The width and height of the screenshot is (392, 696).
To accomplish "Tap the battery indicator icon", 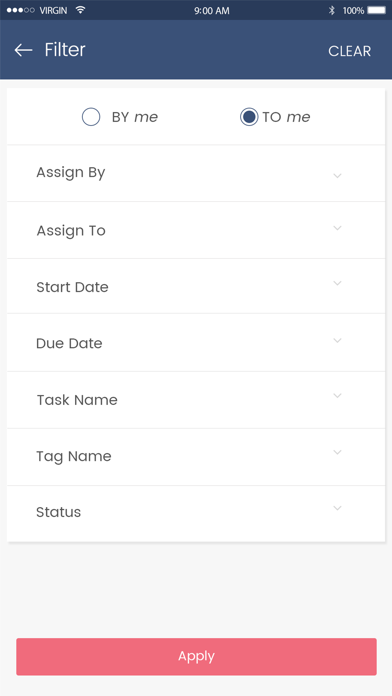I will [x=376, y=10].
